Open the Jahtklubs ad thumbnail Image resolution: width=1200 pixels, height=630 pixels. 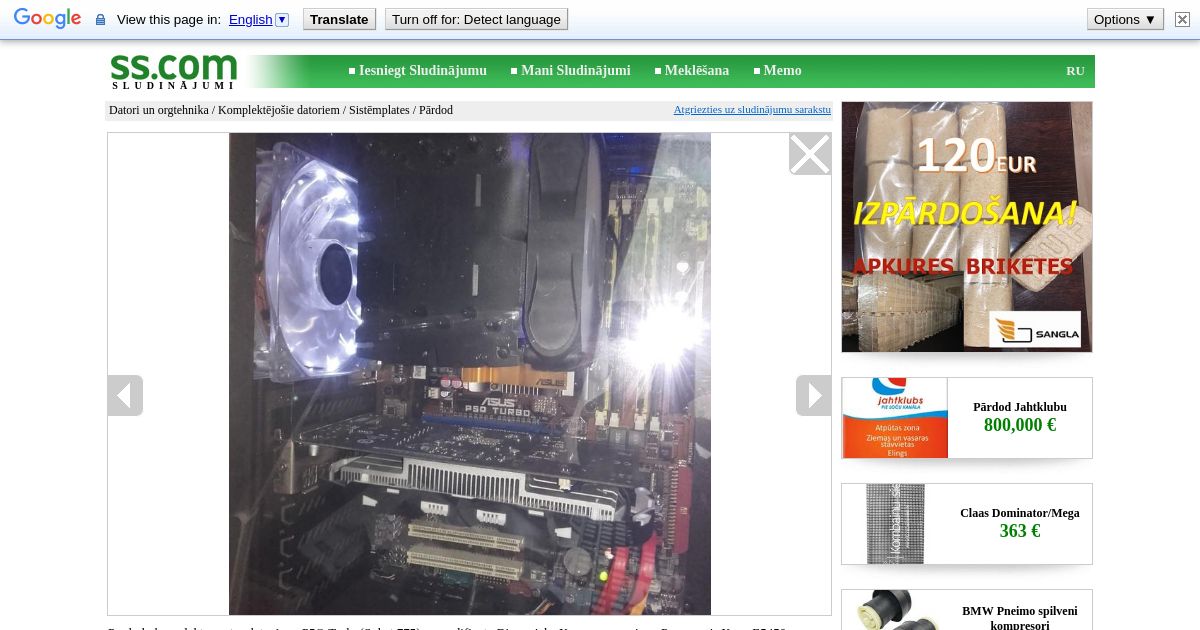895,418
